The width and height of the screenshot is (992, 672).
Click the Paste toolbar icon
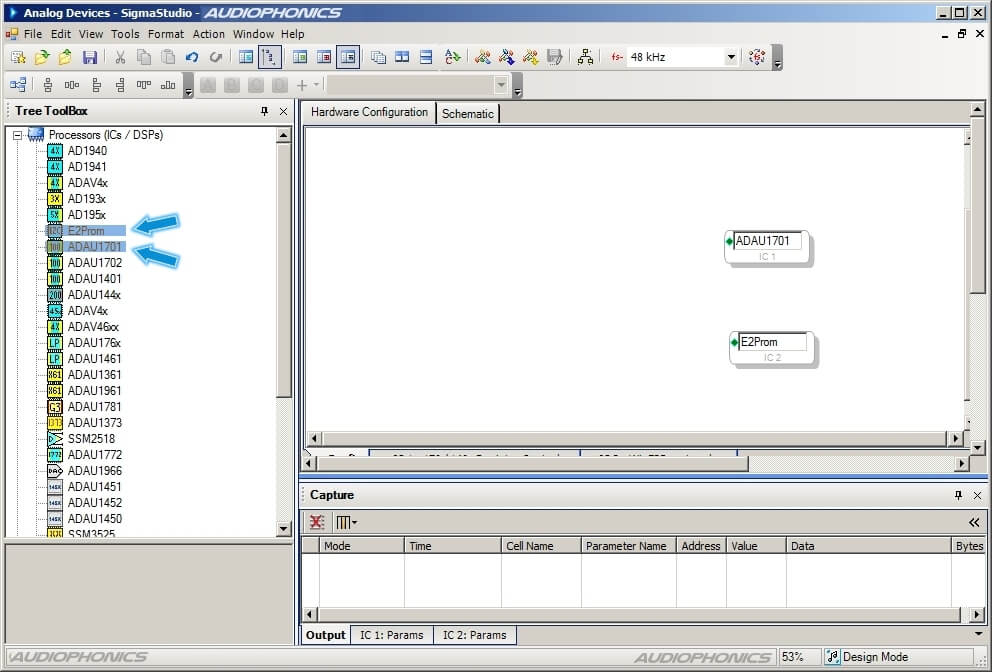[x=168, y=58]
